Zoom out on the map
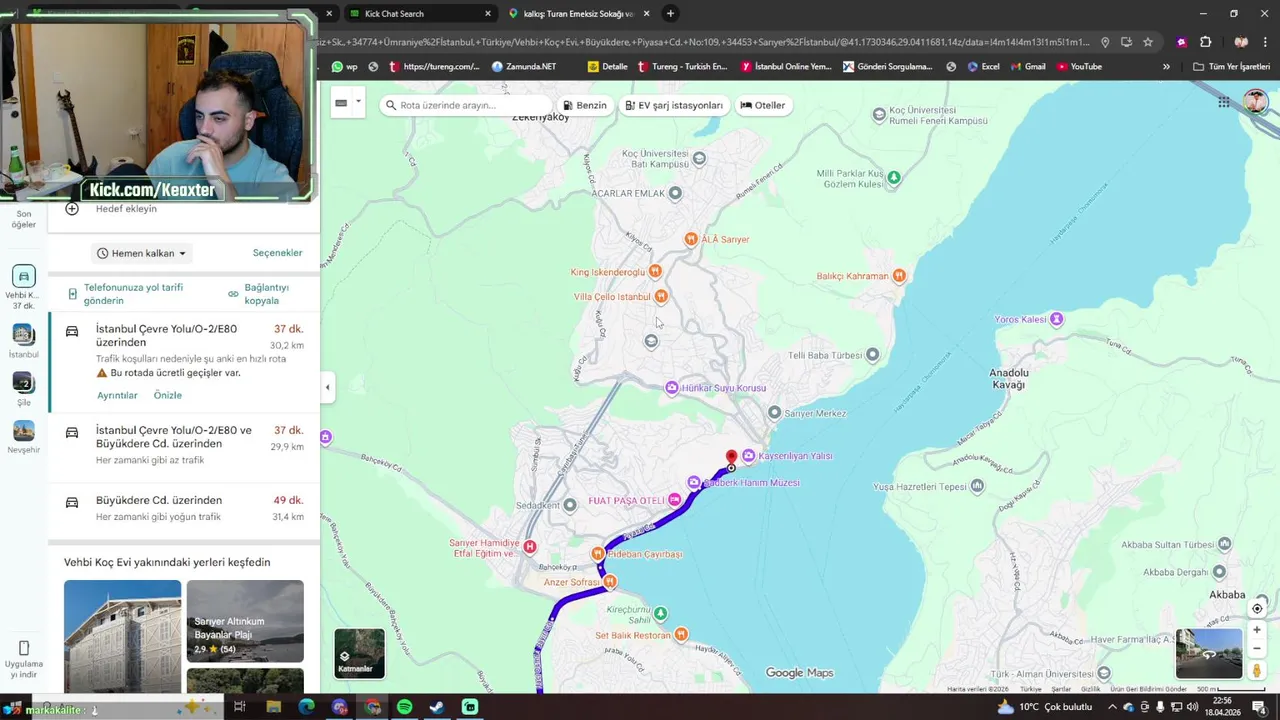 (x=1257, y=648)
